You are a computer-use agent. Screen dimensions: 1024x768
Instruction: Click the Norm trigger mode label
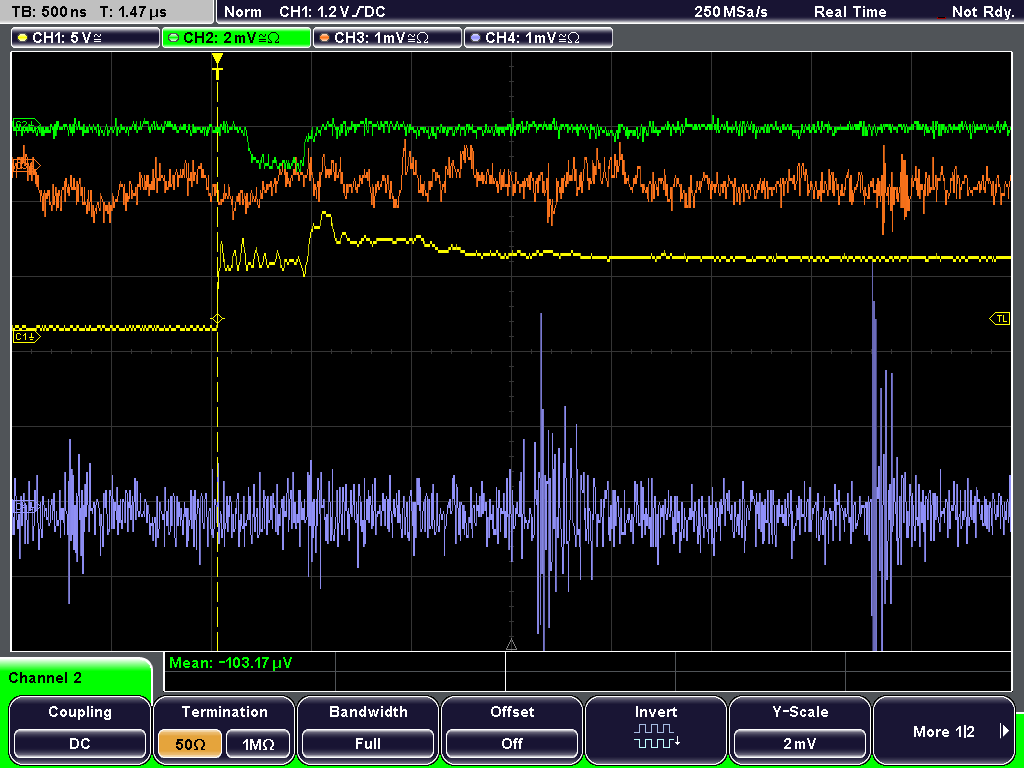[x=243, y=12]
